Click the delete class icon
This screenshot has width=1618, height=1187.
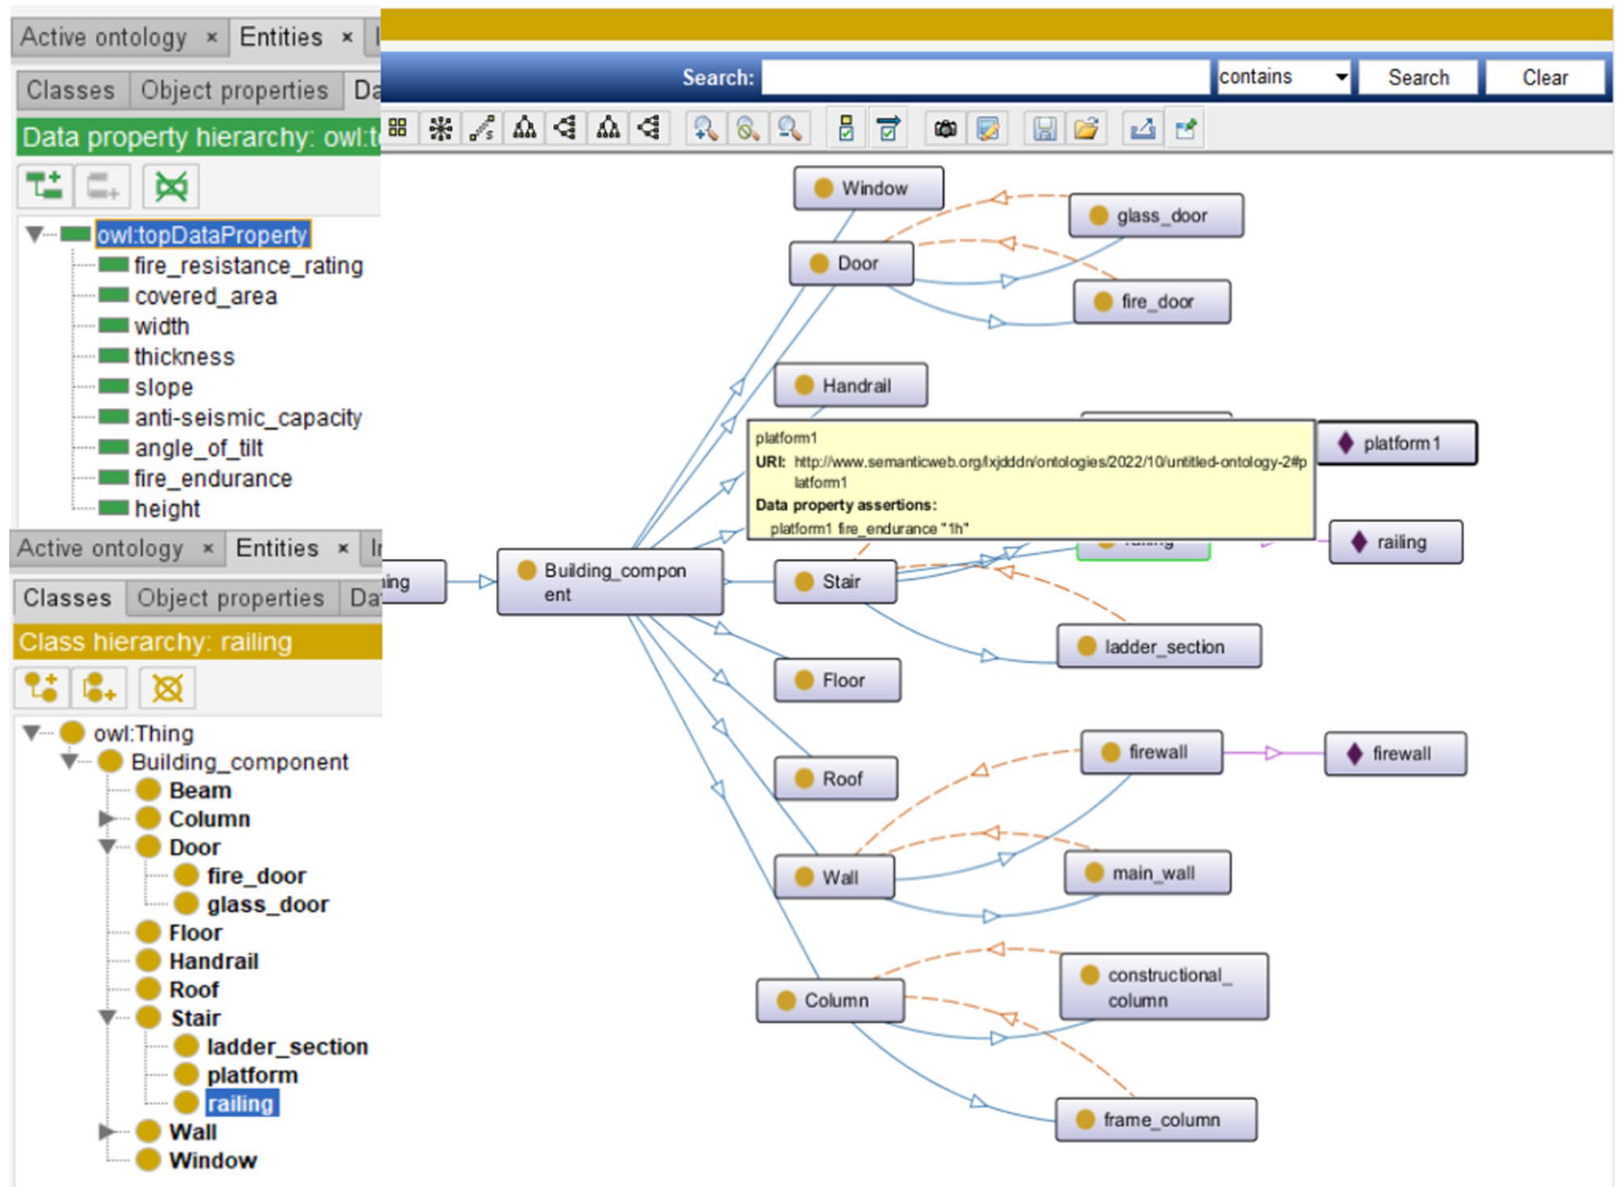[167, 688]
